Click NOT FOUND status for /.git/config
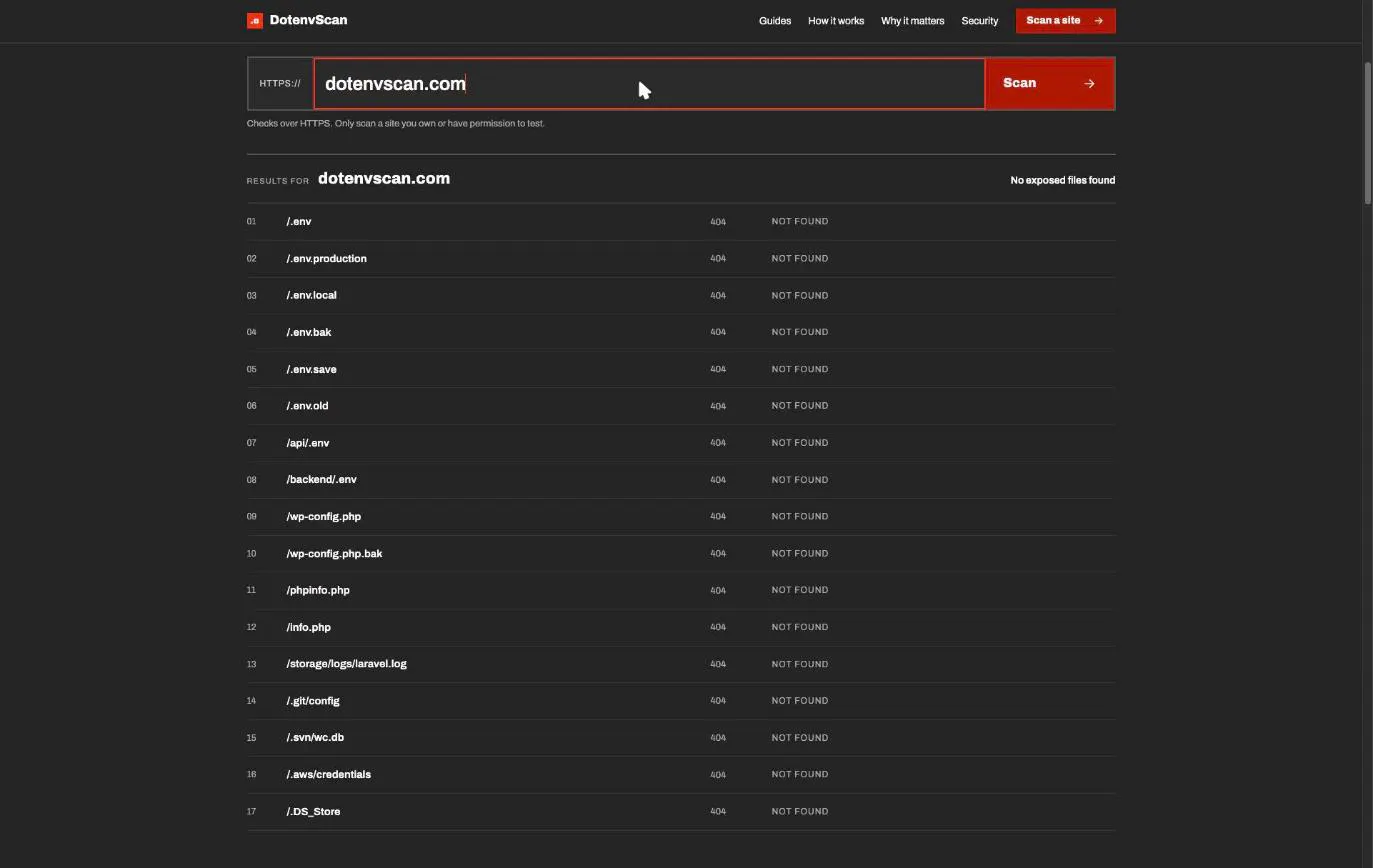The height and width of the screenshot is (868, 1373). click(800, 701)
